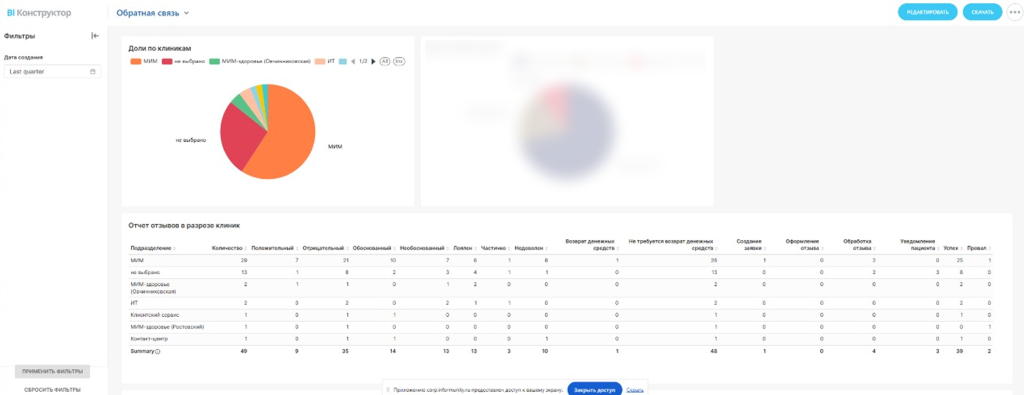The image size is (1024, 395).
Task: Toggle не выбрано series in legend
Action: coord(183,61)
